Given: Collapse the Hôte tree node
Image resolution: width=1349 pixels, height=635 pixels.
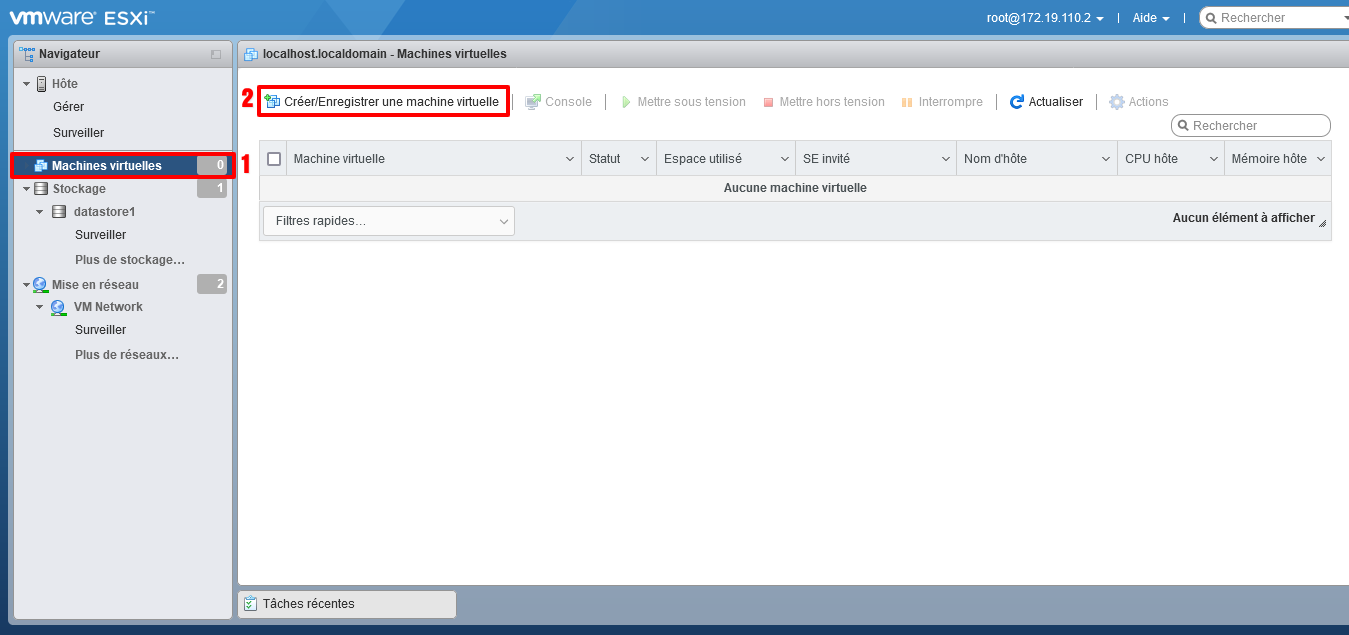Looking at the screenshot, I should coord(26,84).
